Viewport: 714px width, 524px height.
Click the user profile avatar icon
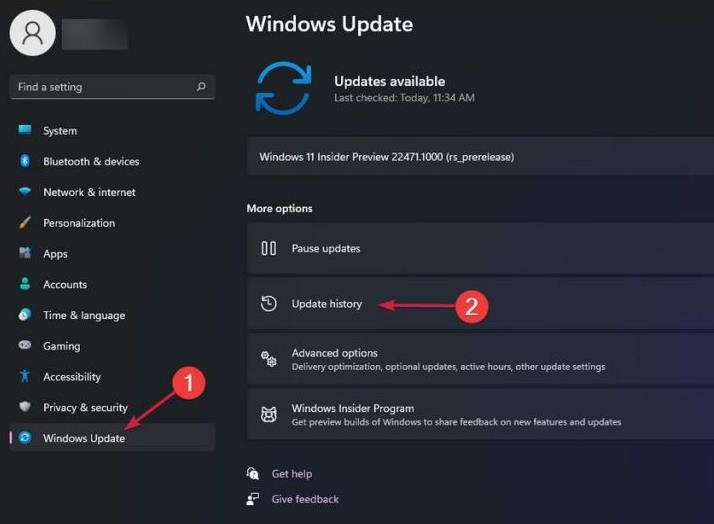pyautogui.click(x=33, y=33)
